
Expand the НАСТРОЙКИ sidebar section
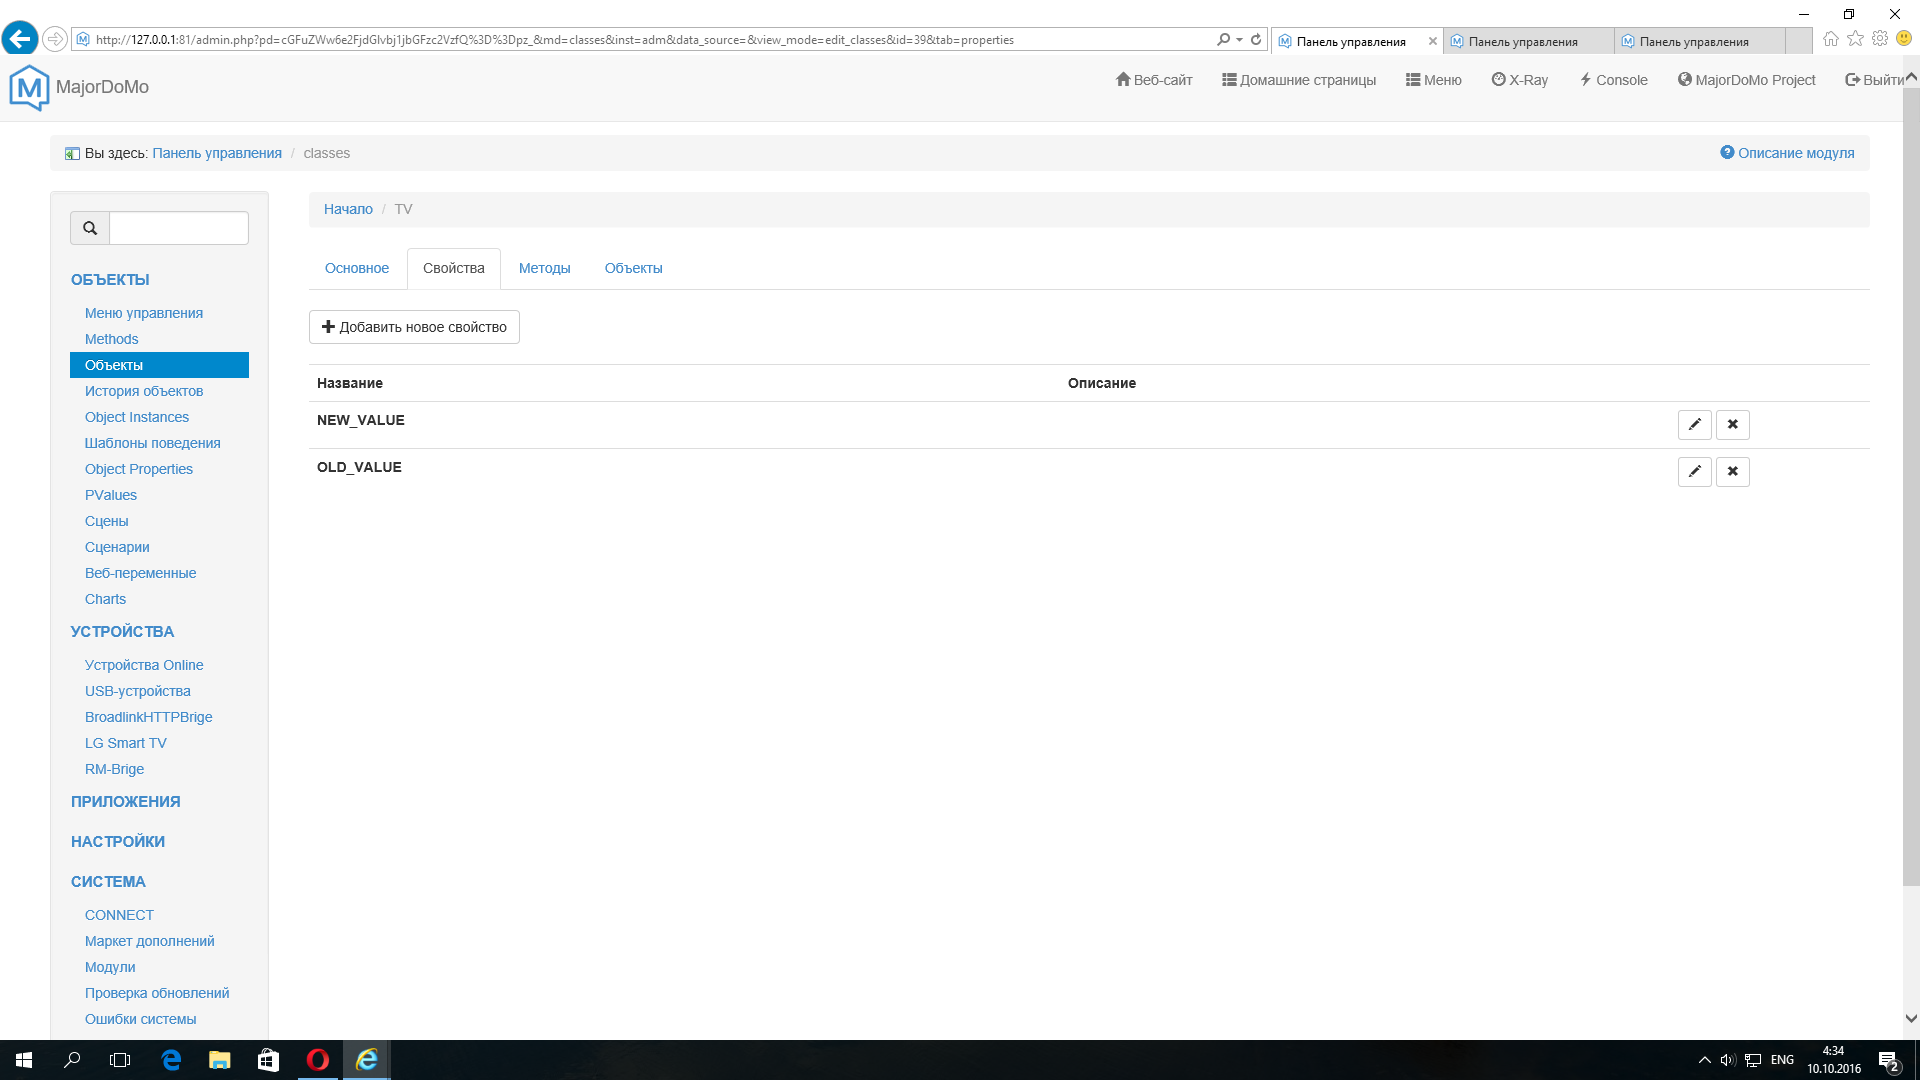118,841
